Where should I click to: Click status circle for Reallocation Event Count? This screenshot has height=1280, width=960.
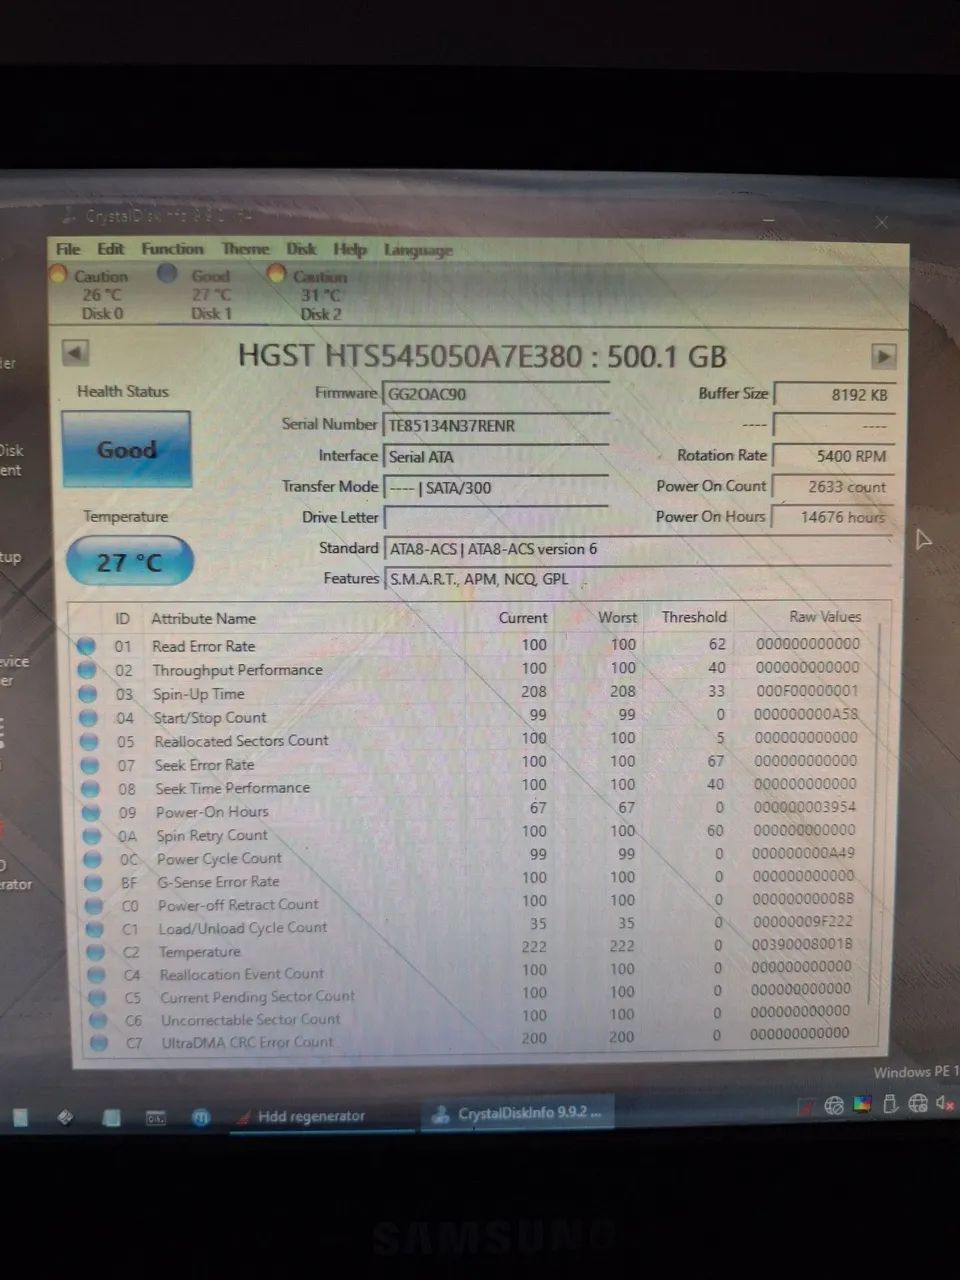click(97, 974)
